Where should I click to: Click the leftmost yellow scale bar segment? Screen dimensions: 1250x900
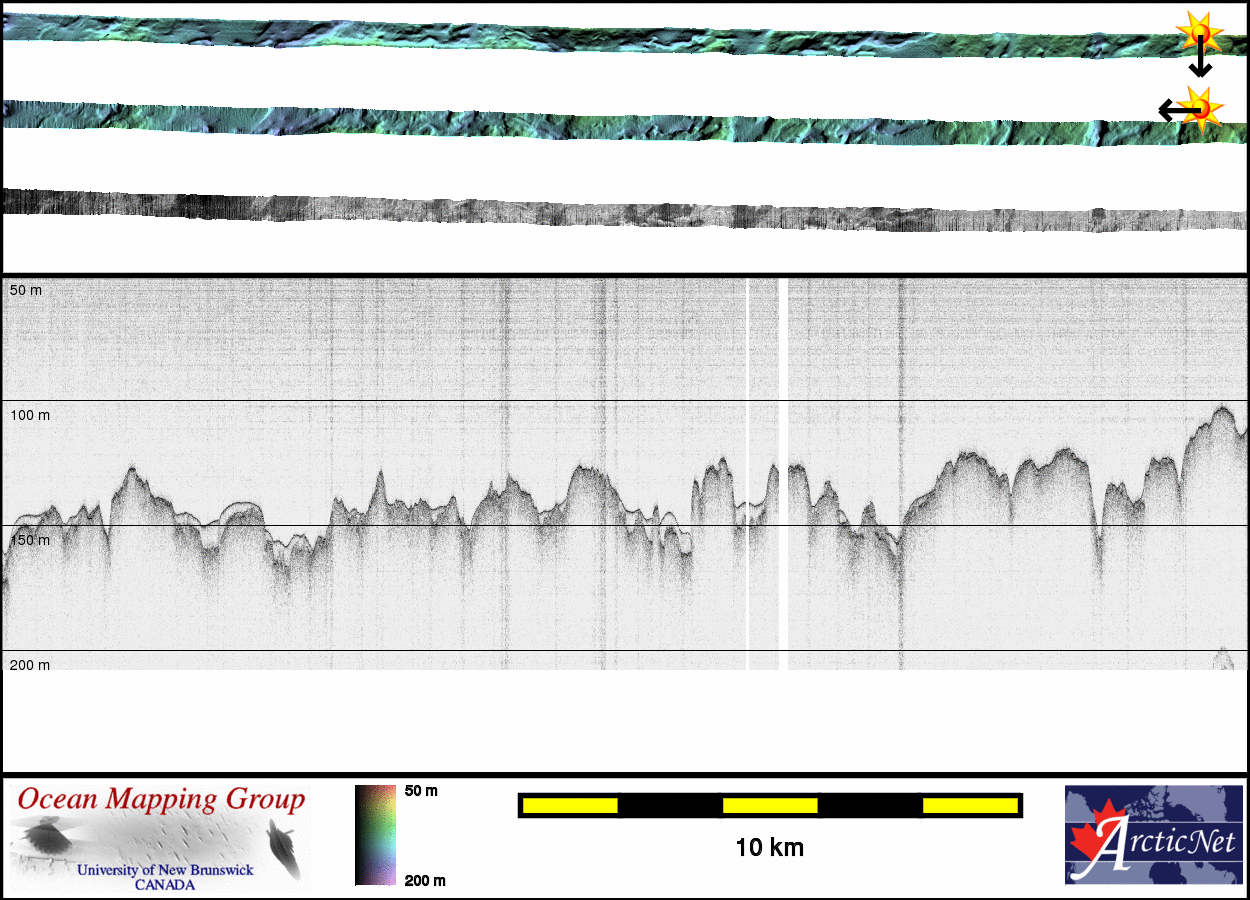click(x=569, y=805)
